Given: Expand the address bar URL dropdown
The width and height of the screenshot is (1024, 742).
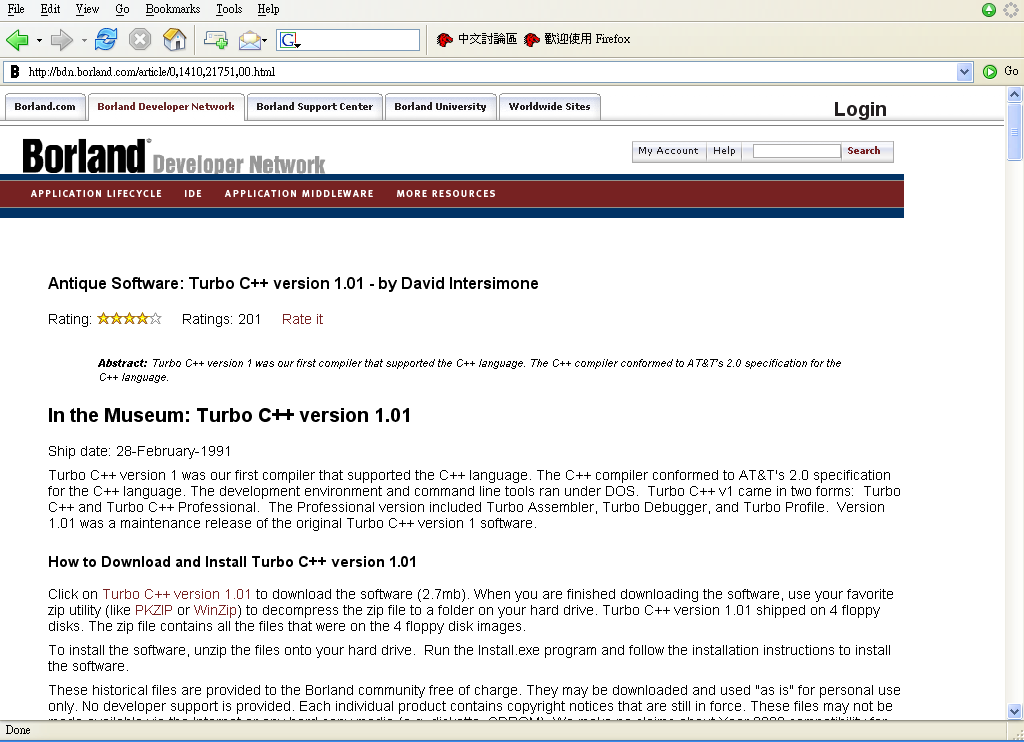Looking at the screenshot, I should point(965,72).
